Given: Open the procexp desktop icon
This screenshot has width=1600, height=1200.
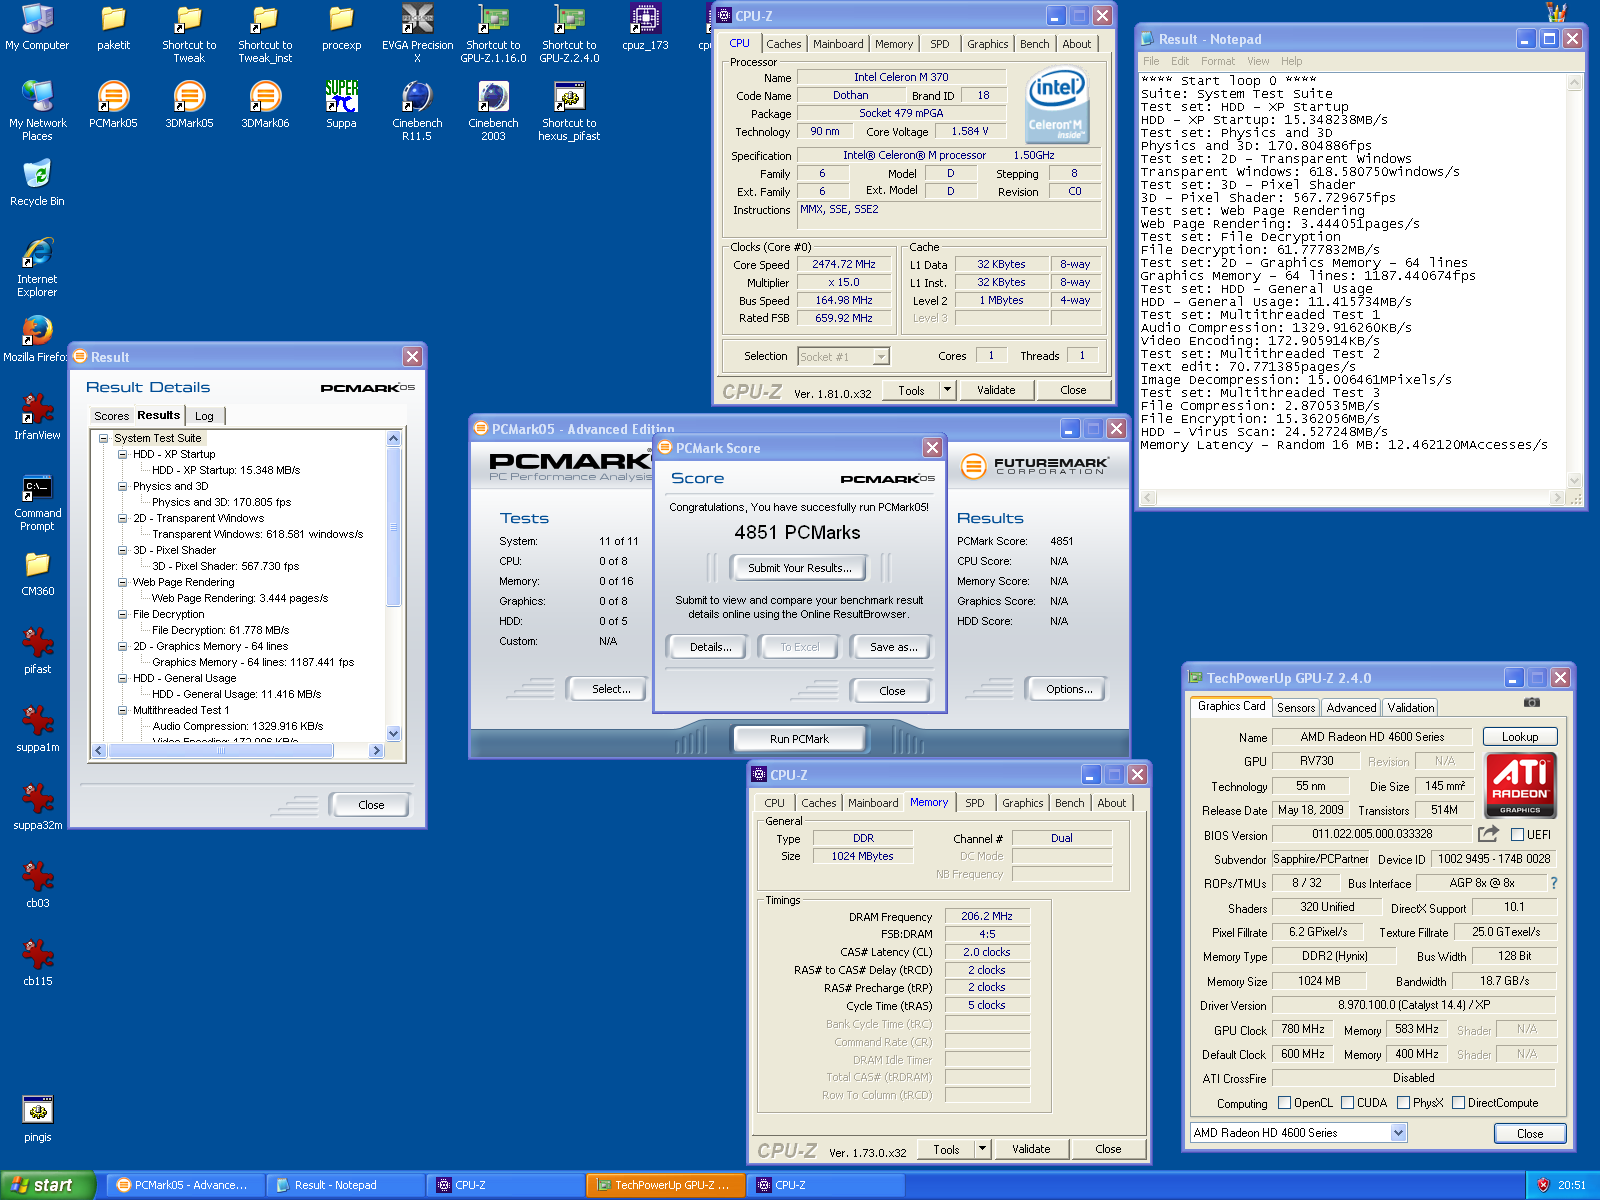Looking at the screenshot, I should (341, 27).
